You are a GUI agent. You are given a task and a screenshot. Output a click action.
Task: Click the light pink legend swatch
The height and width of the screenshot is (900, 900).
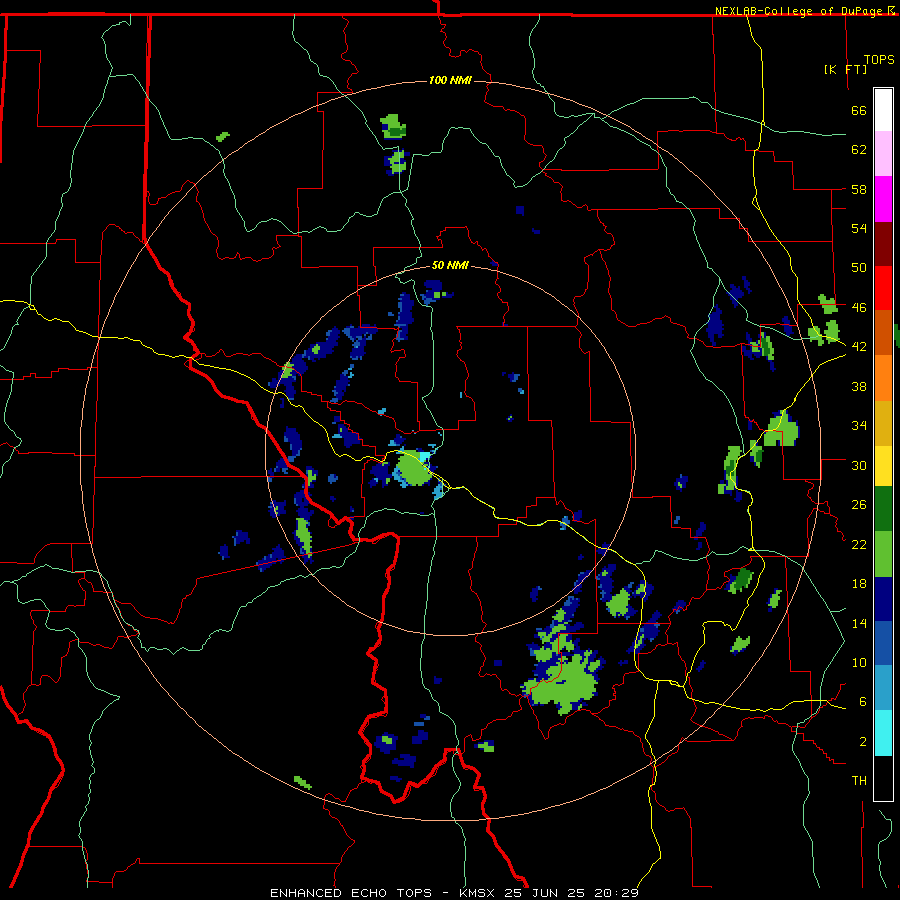click(x=883, y=154)
